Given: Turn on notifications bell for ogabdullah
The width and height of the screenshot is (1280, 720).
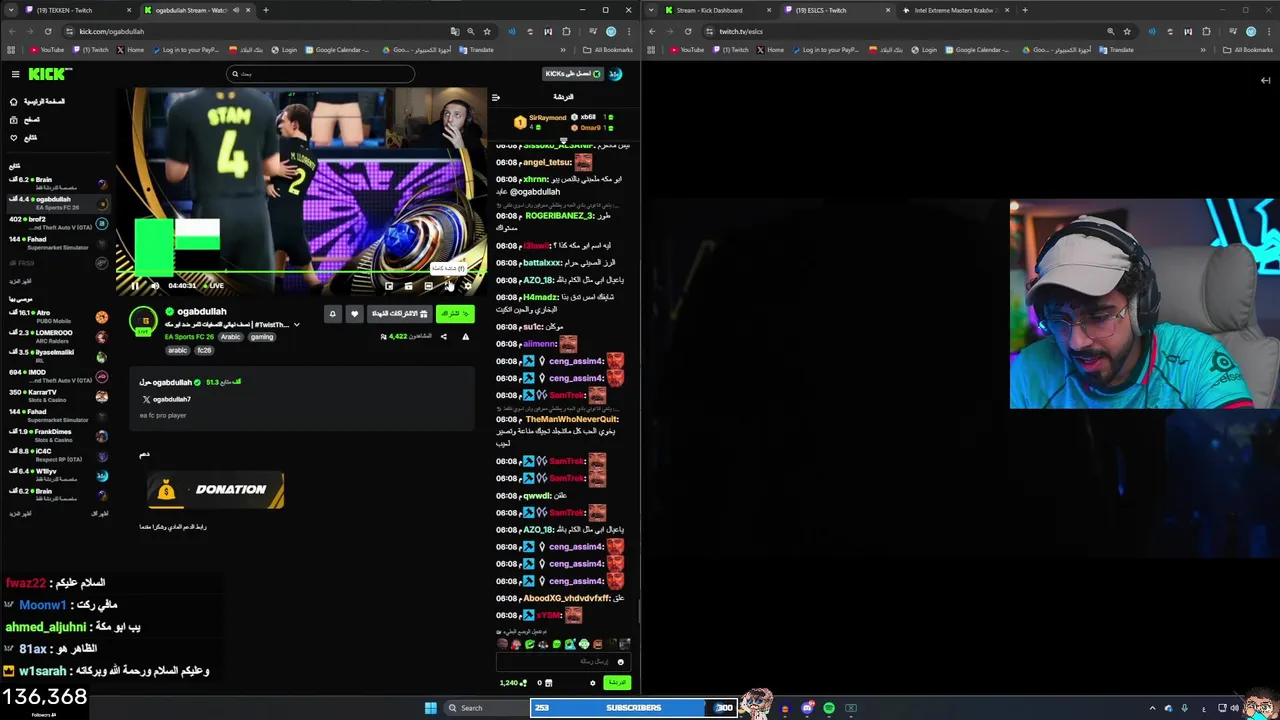Looking at the screenshot, I should click(x=332, y=314).
